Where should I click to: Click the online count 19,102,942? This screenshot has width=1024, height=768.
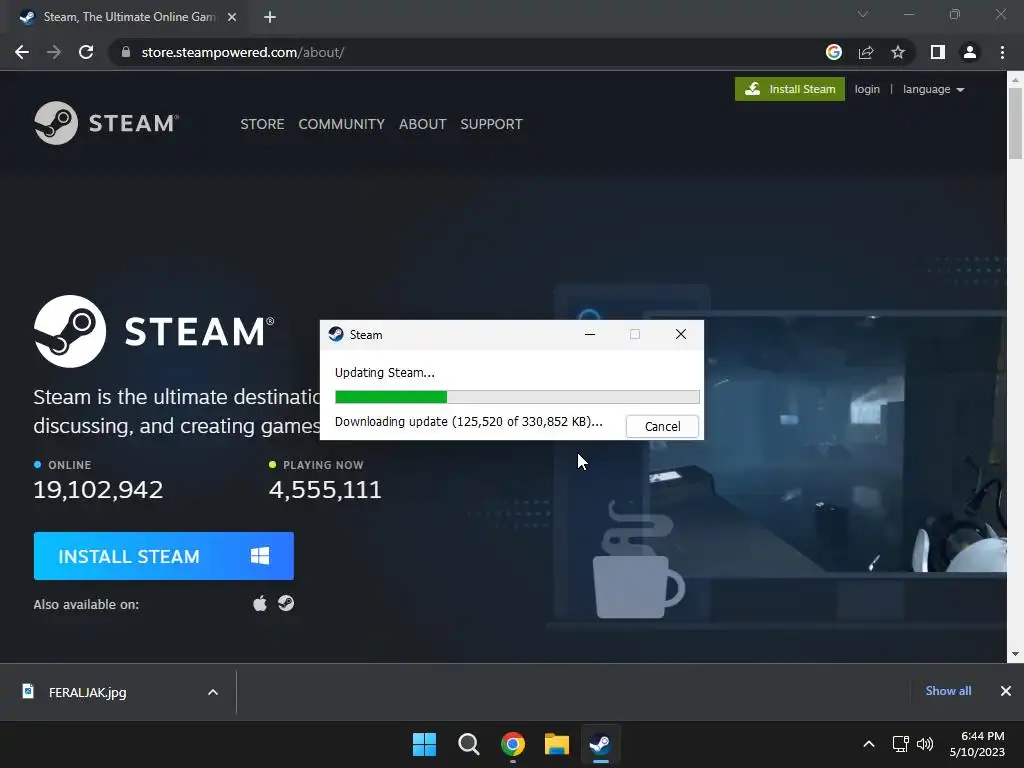[x=98, y=490]
